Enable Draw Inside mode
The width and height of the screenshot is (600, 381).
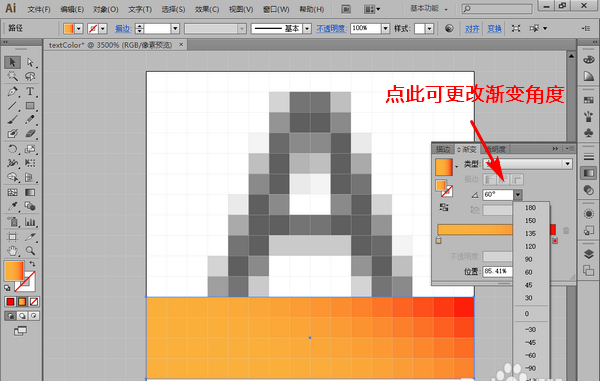pyautogui.click(x=34, y=316)
